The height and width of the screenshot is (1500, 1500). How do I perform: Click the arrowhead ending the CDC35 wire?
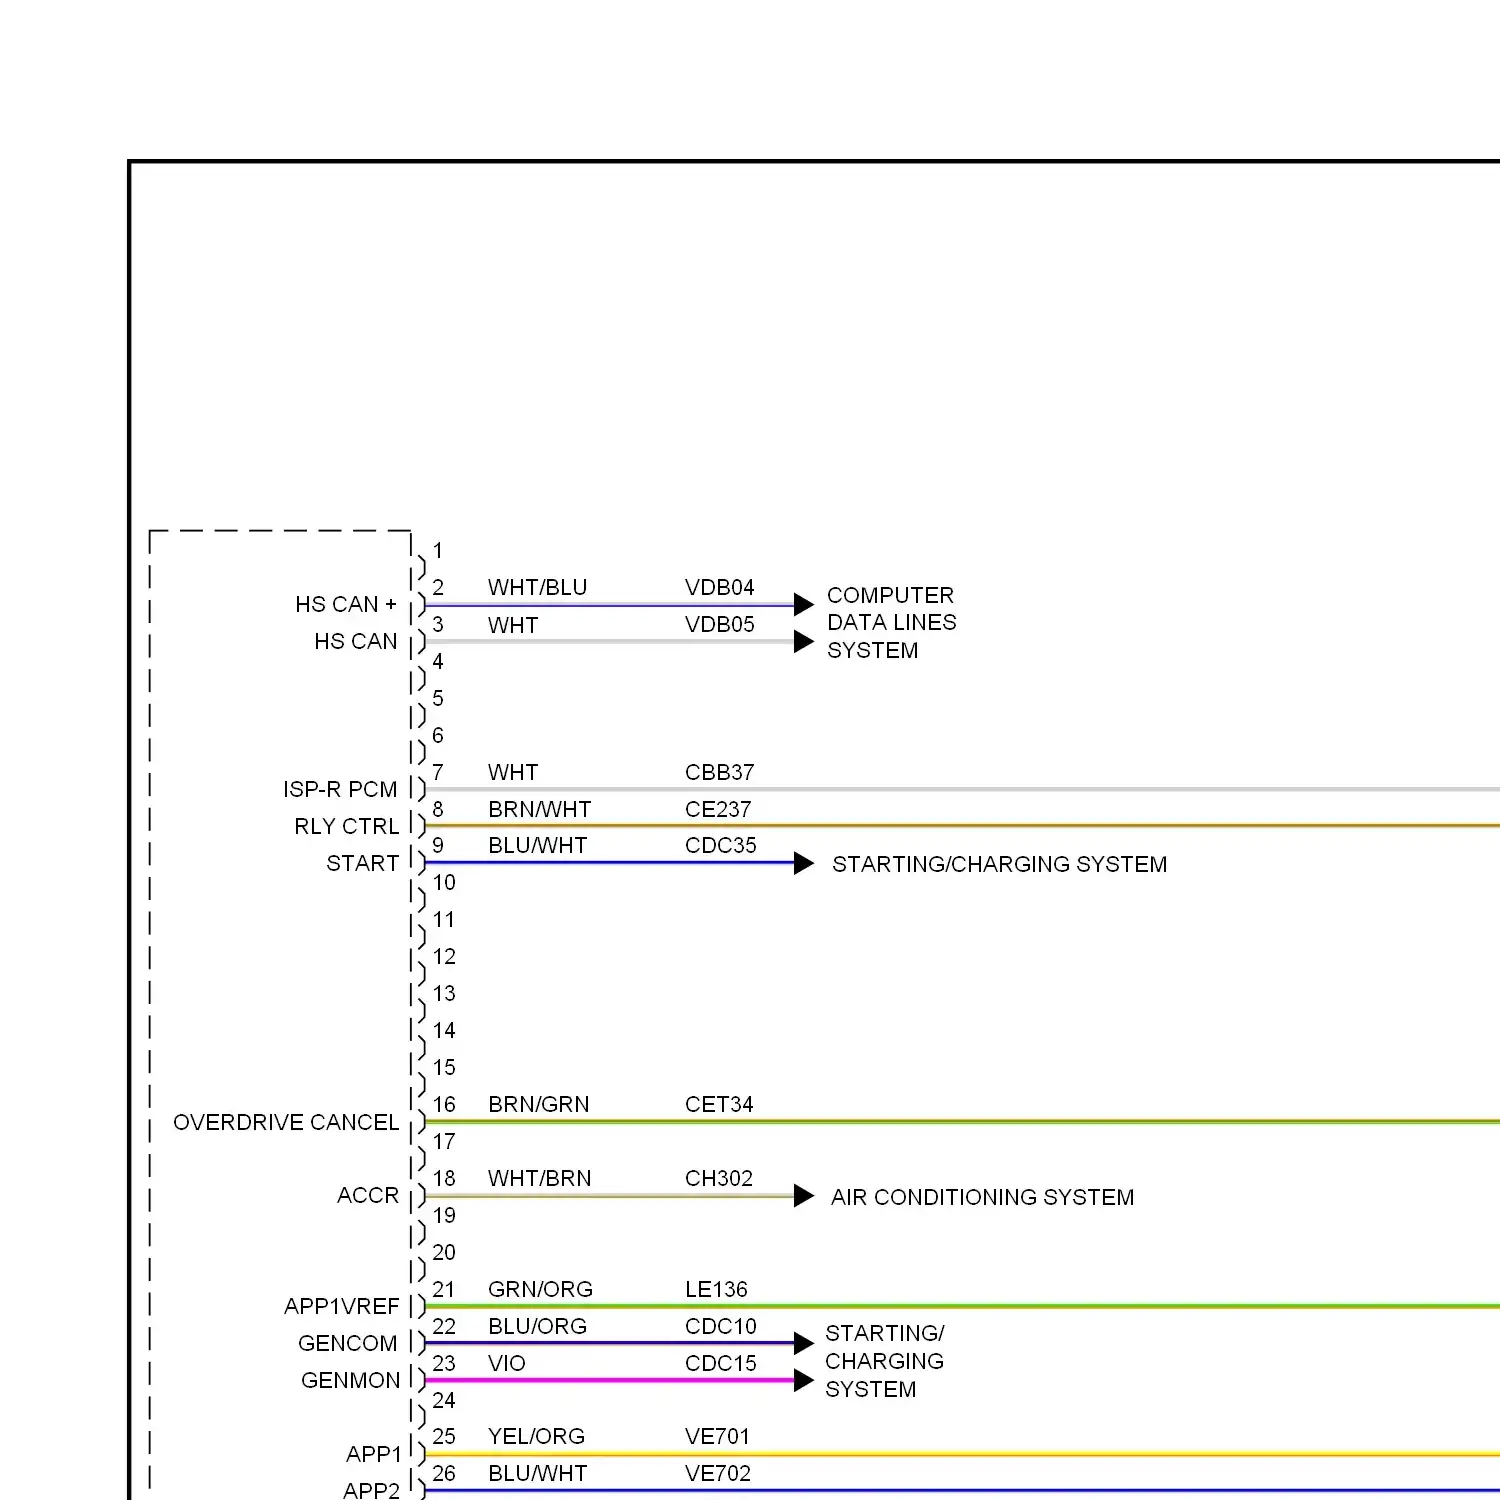click(804, 863)
